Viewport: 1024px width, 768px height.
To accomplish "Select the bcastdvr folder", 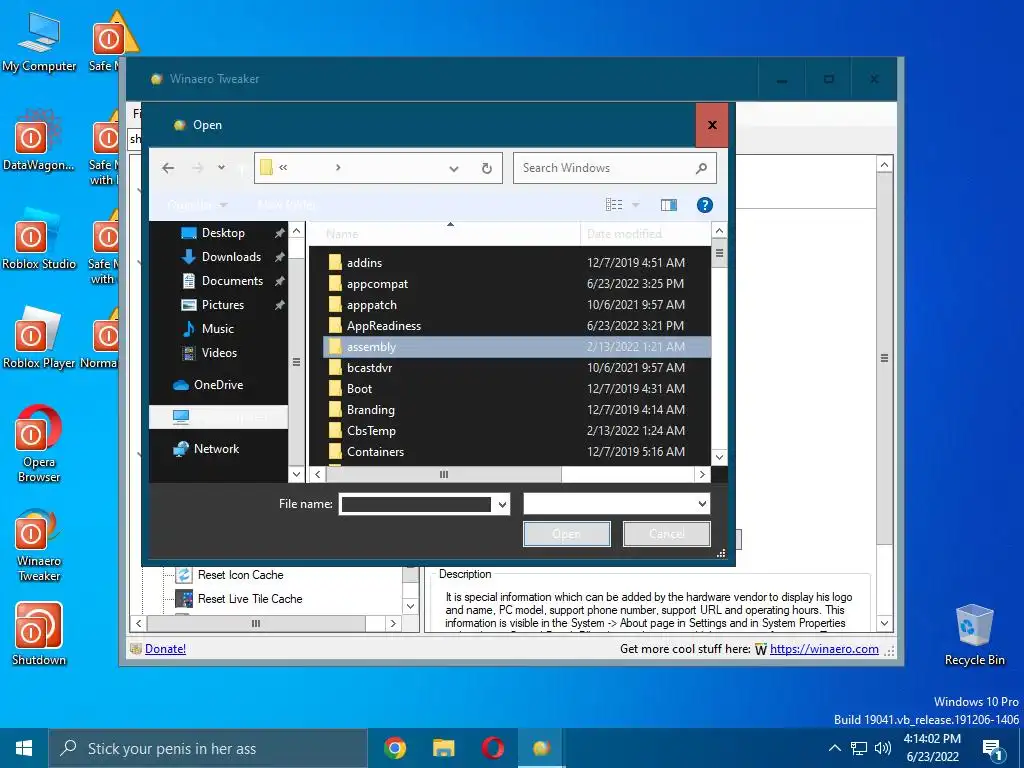I will pyautogui.click(x=370, y=368).
